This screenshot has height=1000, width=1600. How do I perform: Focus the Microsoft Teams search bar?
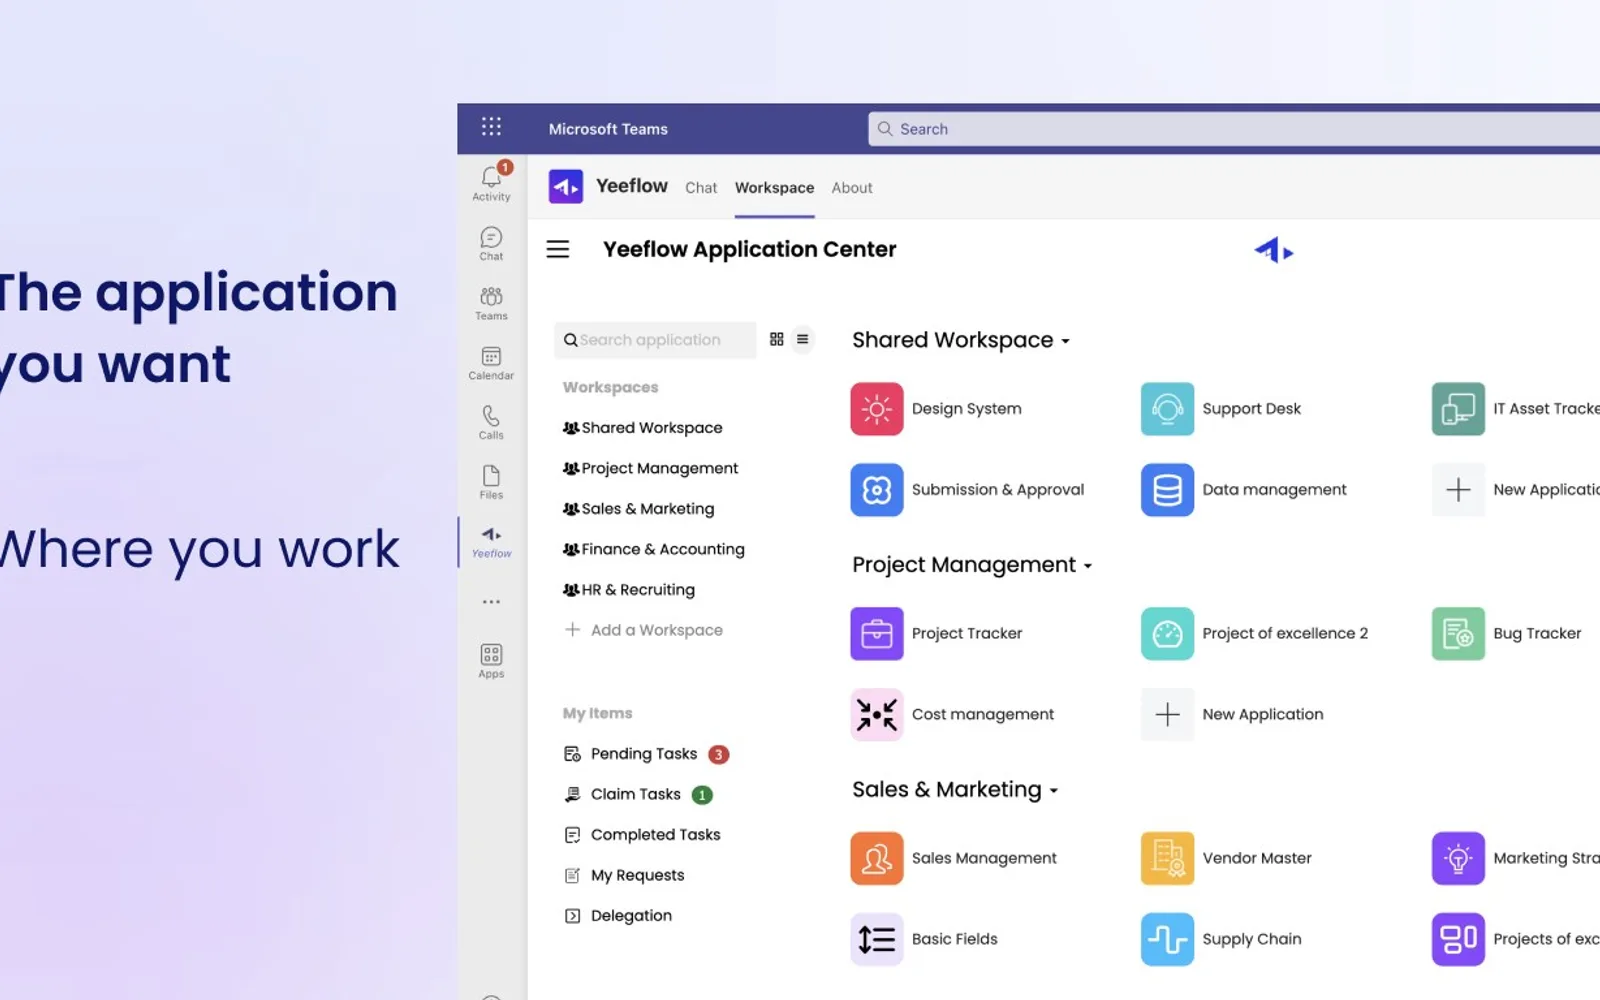[1234, 129]
